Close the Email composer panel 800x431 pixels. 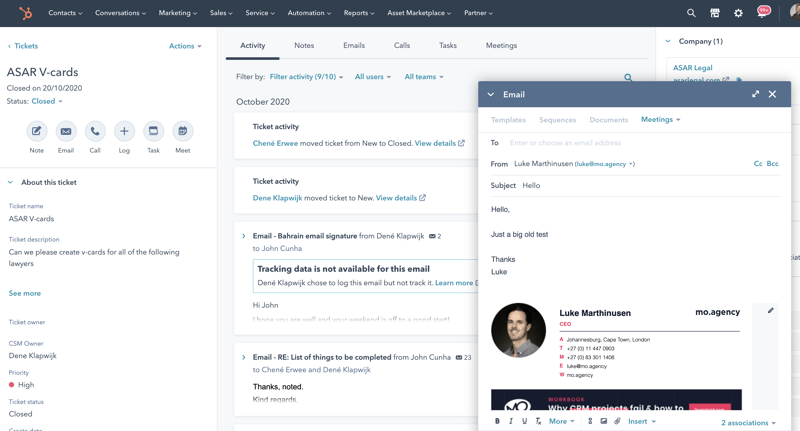click(772, 94)
